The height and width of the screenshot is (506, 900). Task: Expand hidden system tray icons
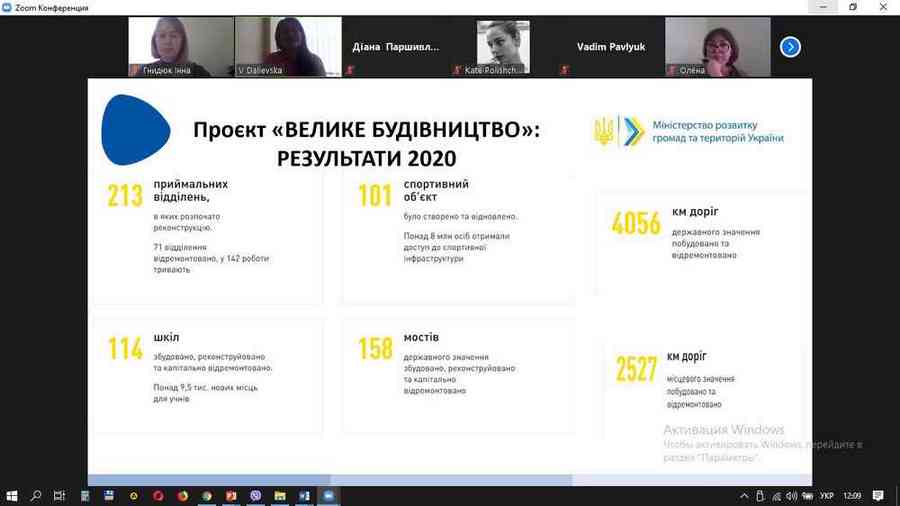pyautogui.click(x=744, y=495)
